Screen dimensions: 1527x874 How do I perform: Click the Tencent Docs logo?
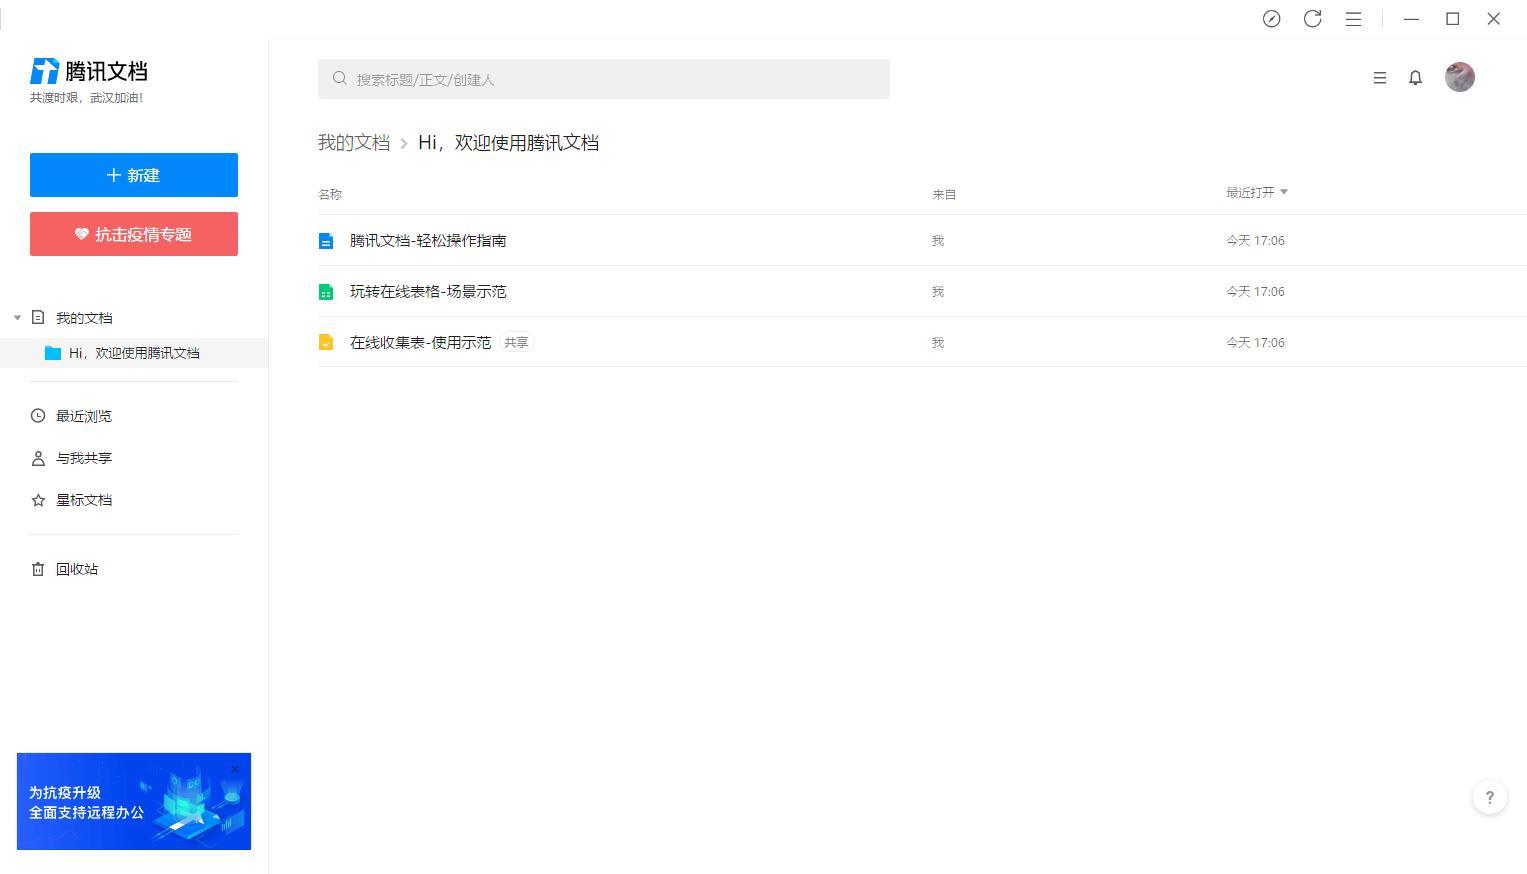[x=89, y=71]
